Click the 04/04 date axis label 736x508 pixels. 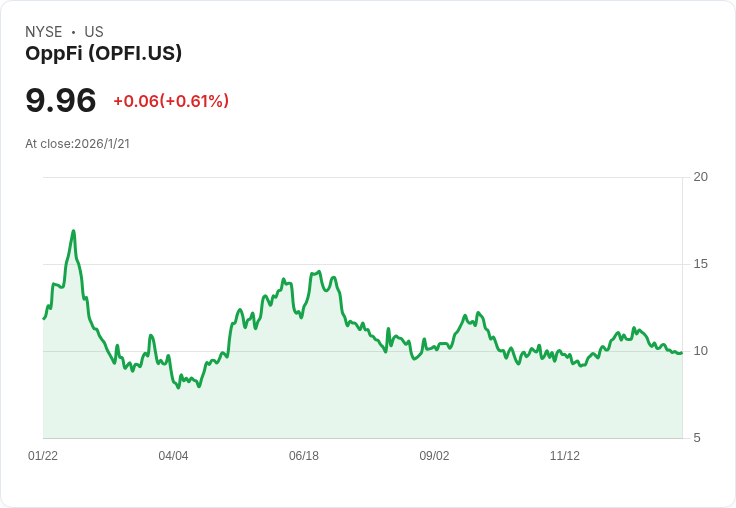(x=173, y=456)
